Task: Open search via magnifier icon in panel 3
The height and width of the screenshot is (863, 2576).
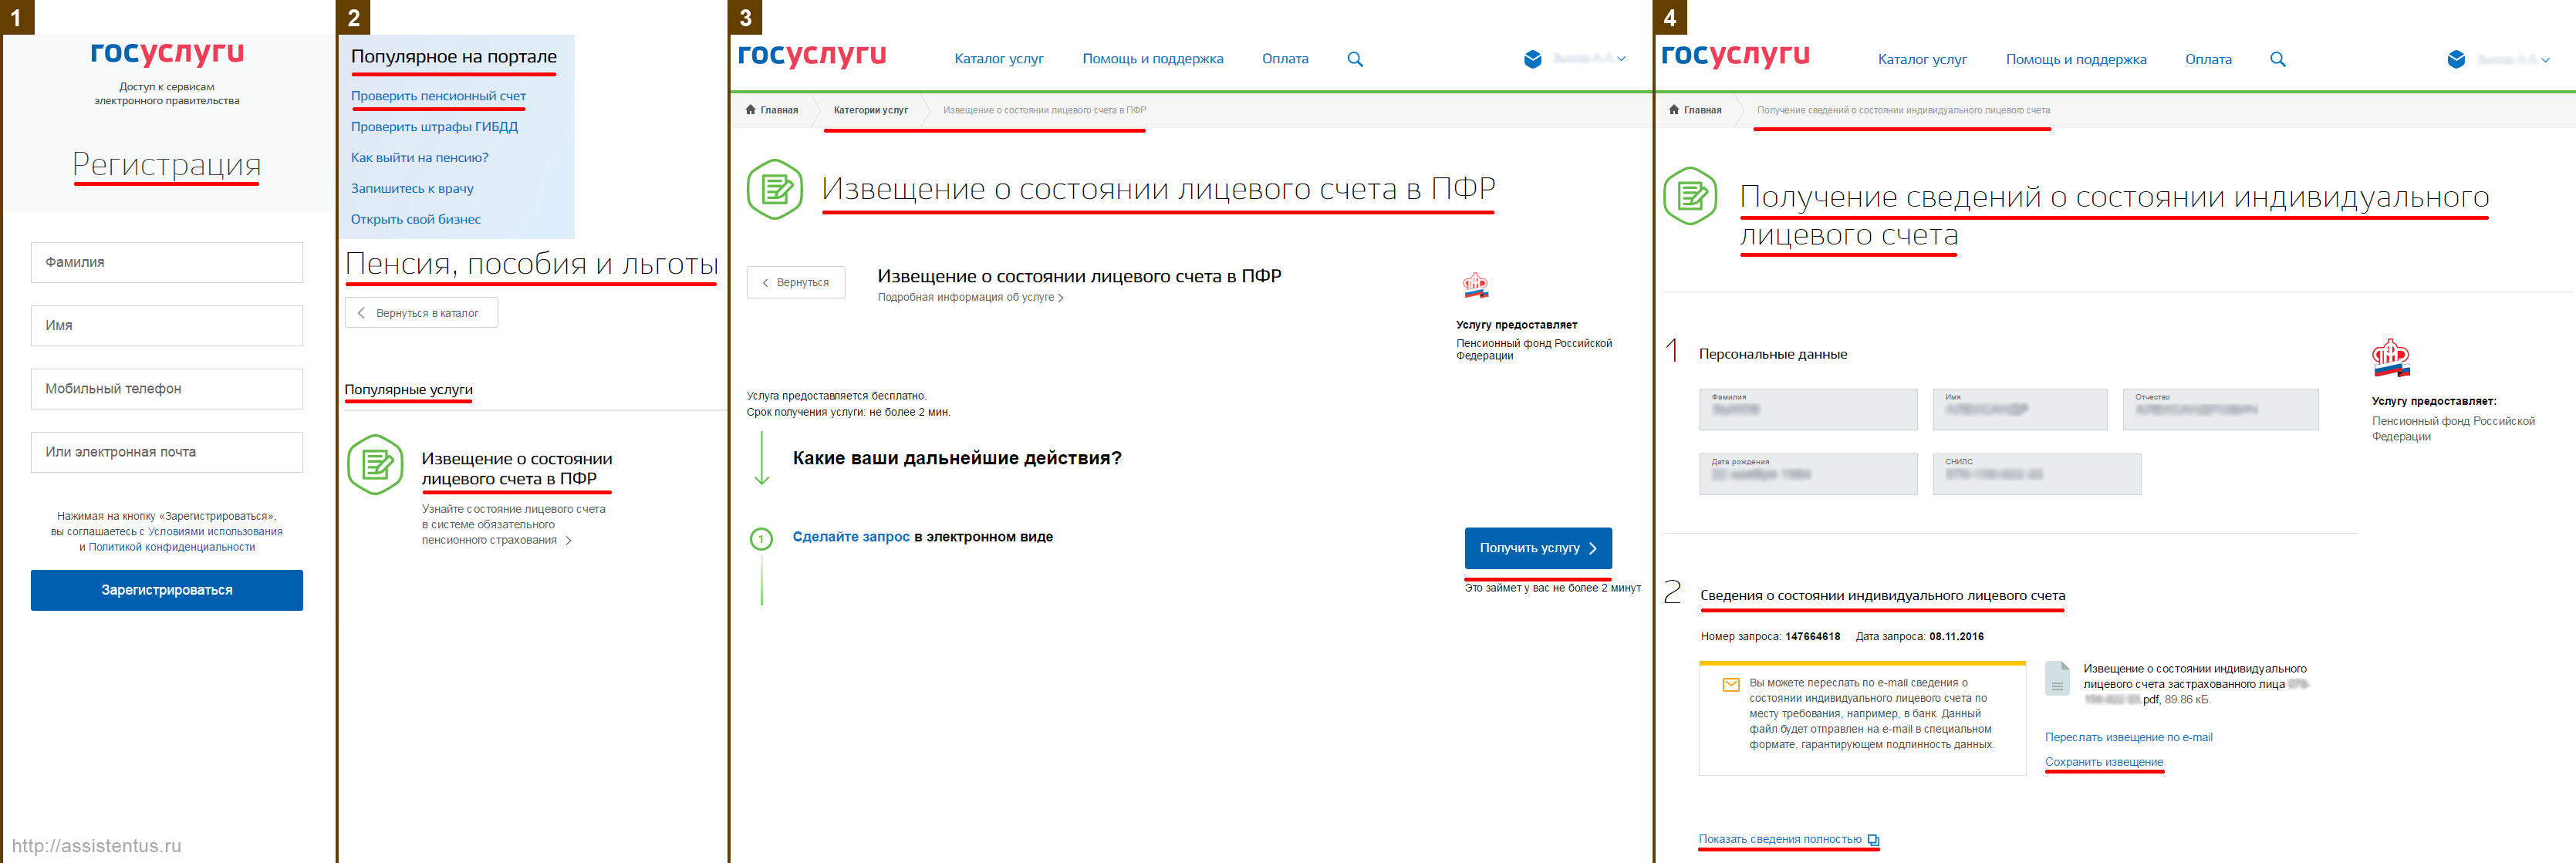Action: (1355, 59)
